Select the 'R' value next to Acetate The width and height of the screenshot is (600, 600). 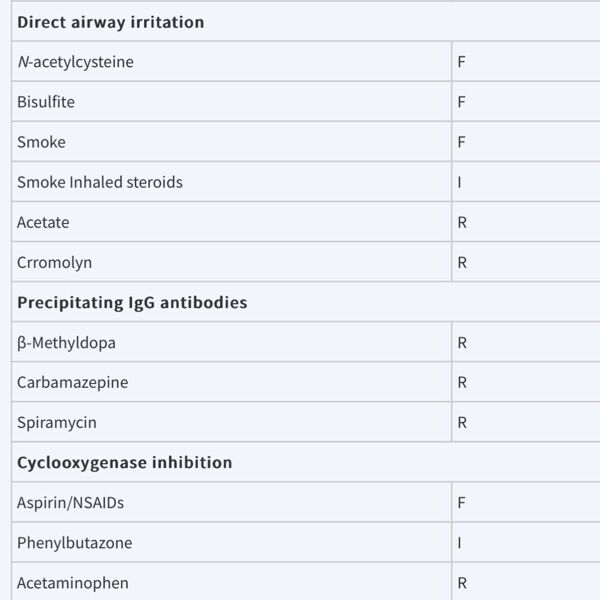(x=462, y=222)
